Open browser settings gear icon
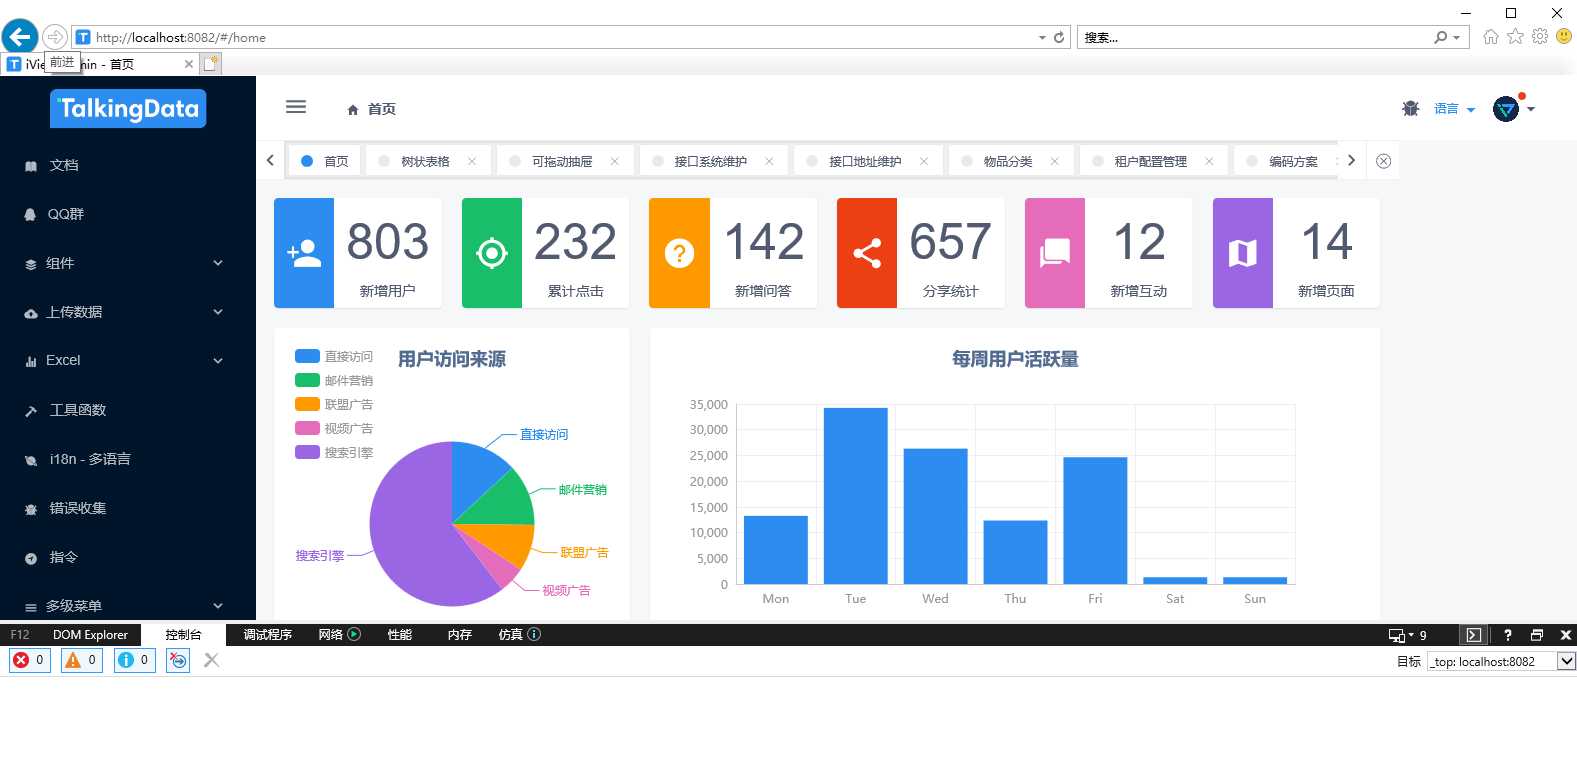1577x768 pixels. pyautogui.click(x=1540, y=37)
